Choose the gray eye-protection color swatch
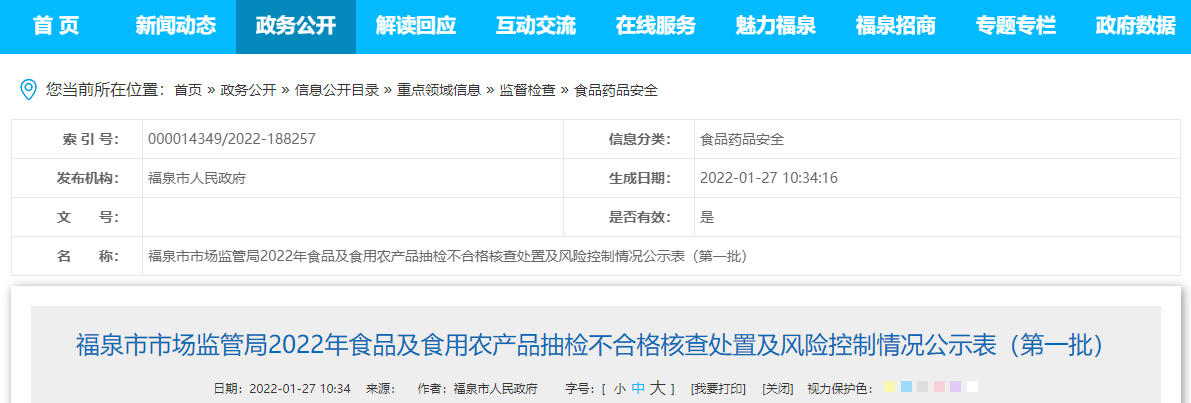The image size is (1191, 403). point(923,386)
